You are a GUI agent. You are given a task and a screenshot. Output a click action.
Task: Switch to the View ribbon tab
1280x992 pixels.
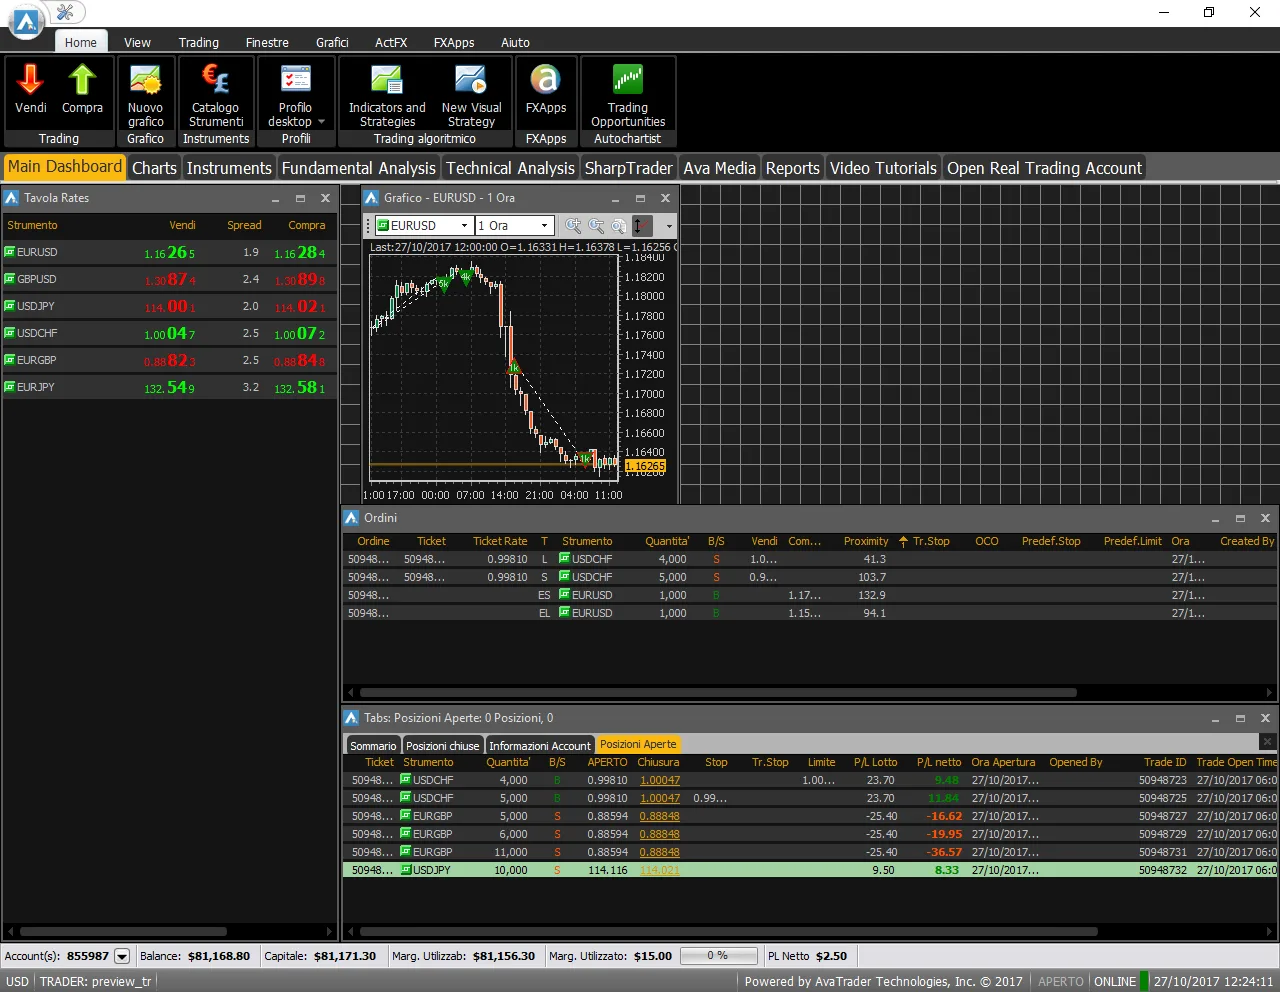[x=137, y=42]
